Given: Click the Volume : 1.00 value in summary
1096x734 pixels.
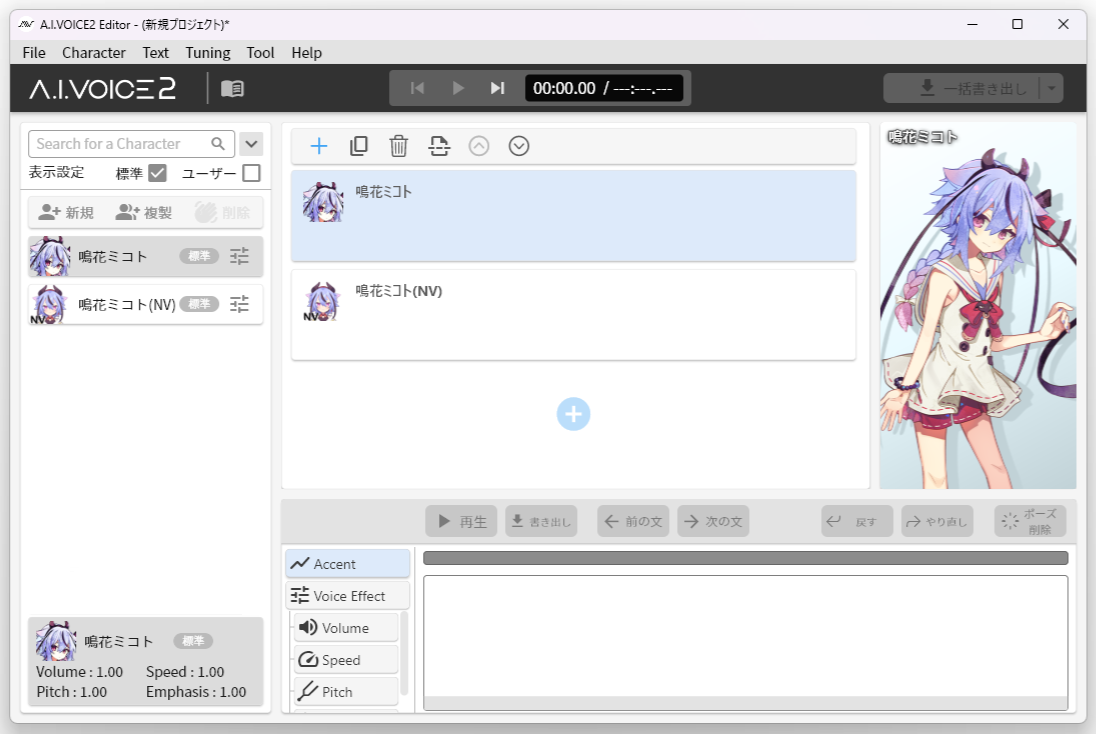Looking at the screenshot, I should click(x=80, y=672).
